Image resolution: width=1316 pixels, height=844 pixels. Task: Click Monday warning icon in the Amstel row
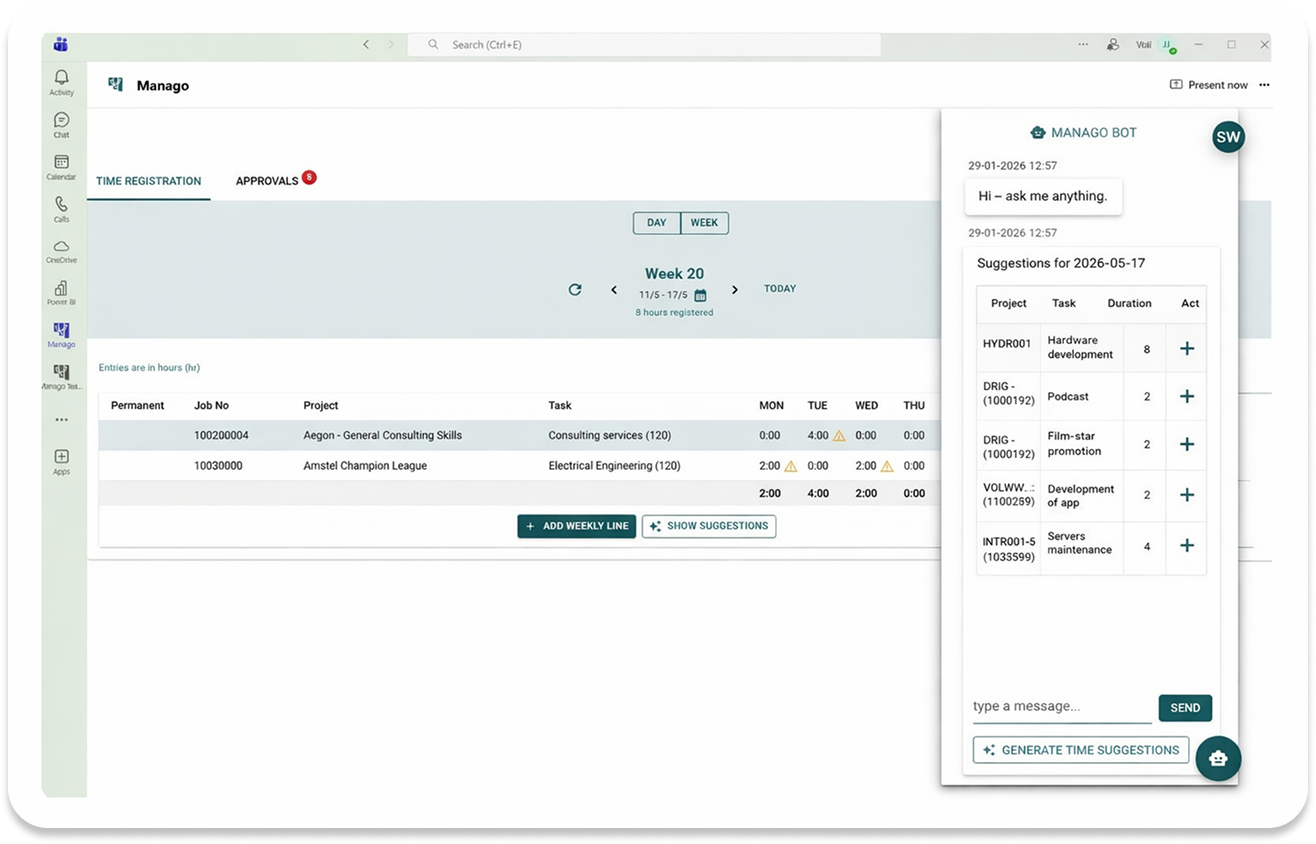tap(790, 466)
